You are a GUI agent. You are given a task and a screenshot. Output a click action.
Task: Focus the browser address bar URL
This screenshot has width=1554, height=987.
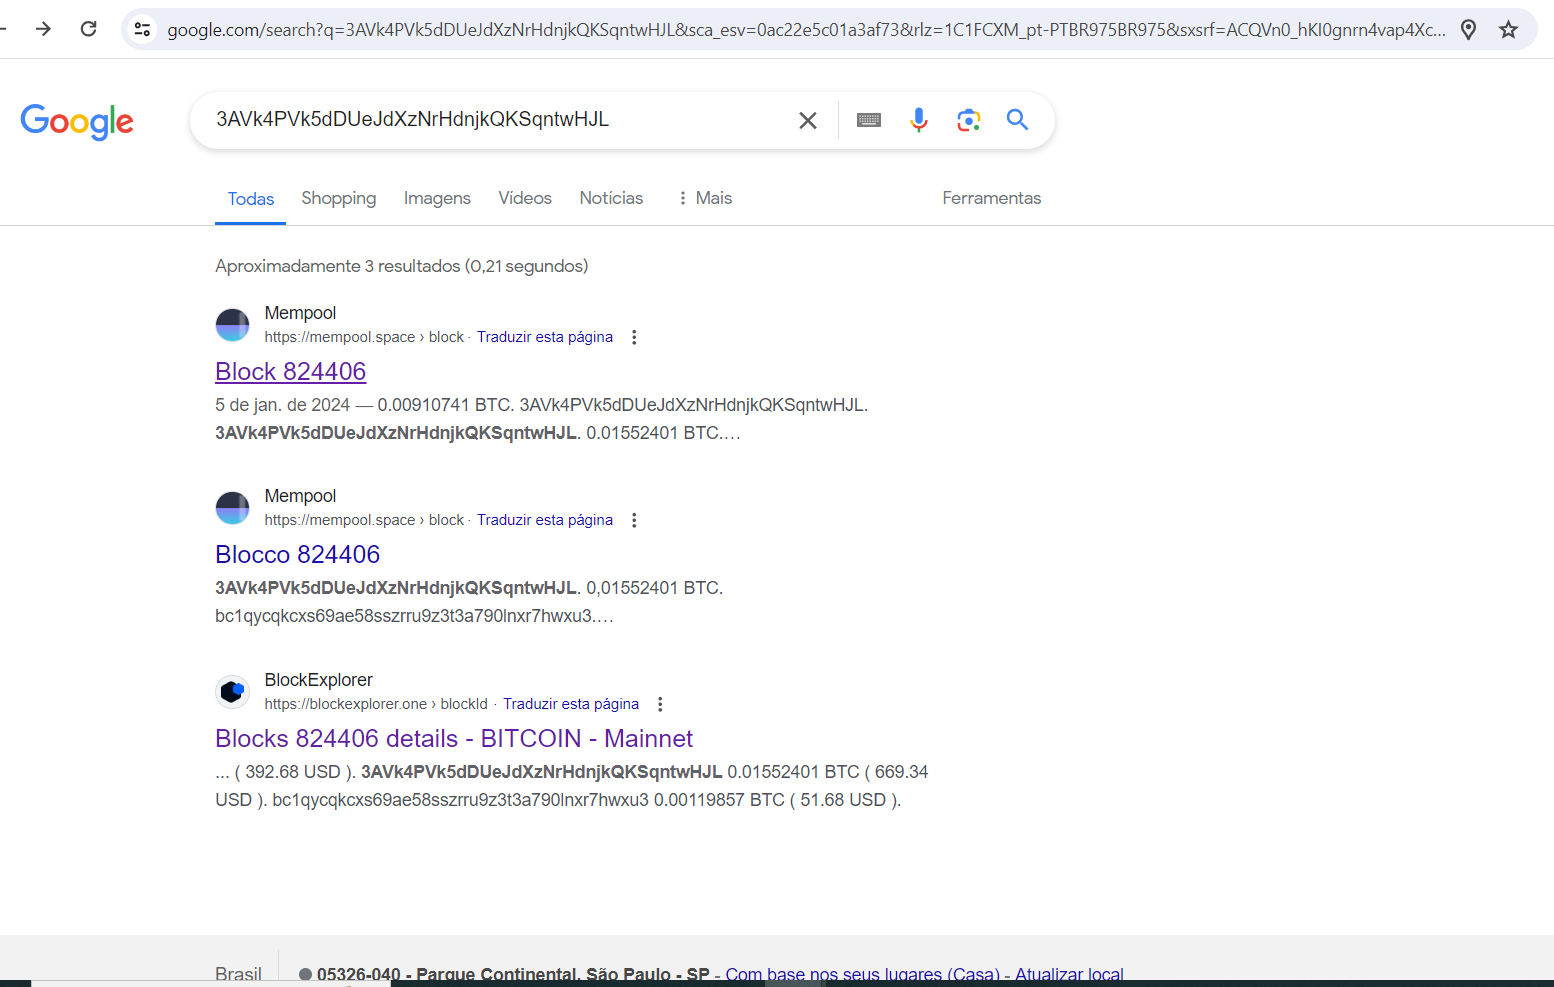pyautogui.click(x=806, y=30)
